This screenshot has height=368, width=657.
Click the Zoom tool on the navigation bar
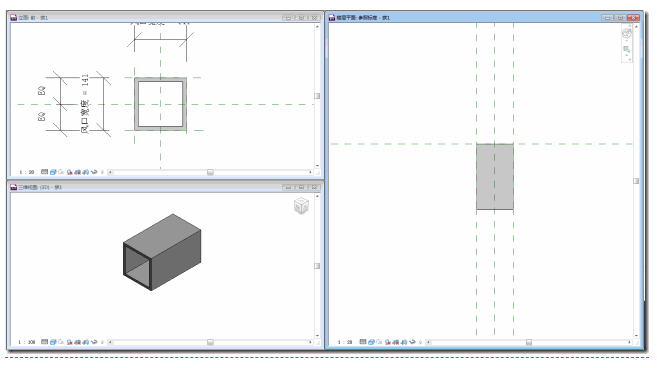(x=626, y=49)
